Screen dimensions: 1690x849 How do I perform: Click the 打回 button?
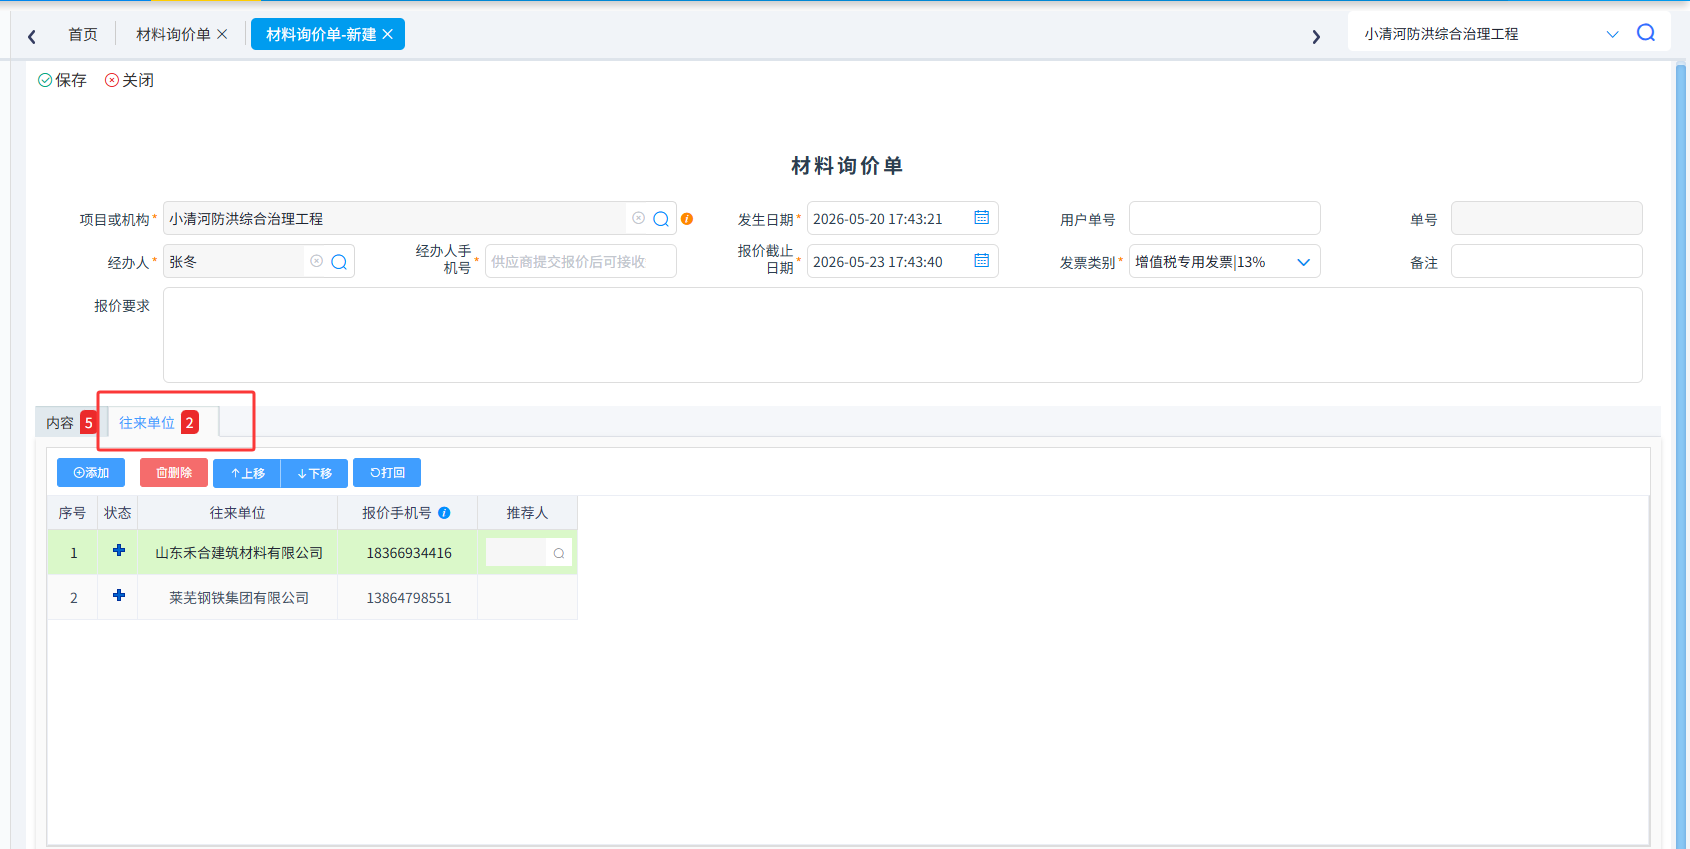[x=387, y=473]
